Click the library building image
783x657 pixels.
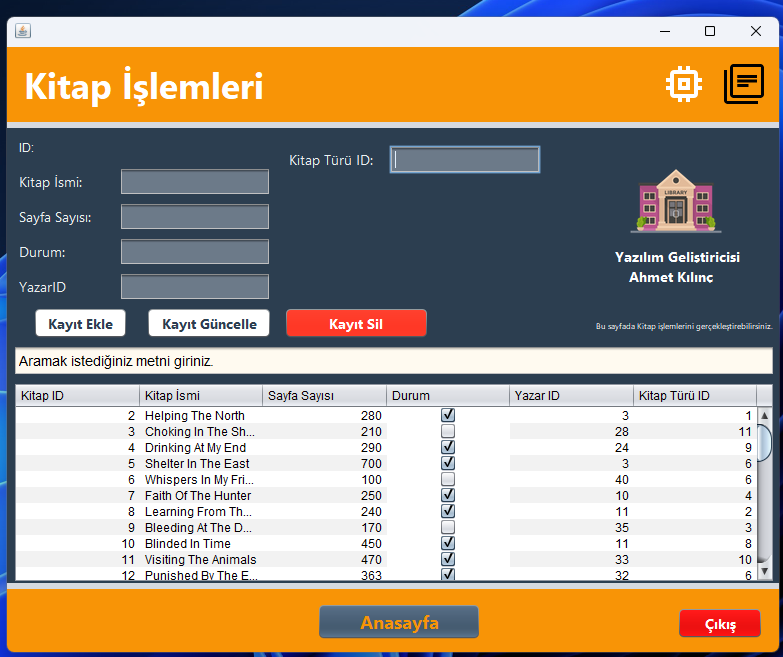tap(676, 201)
